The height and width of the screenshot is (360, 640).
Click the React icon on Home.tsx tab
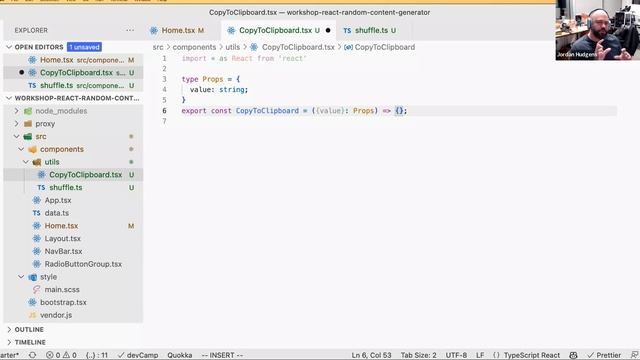pos(153,30)
